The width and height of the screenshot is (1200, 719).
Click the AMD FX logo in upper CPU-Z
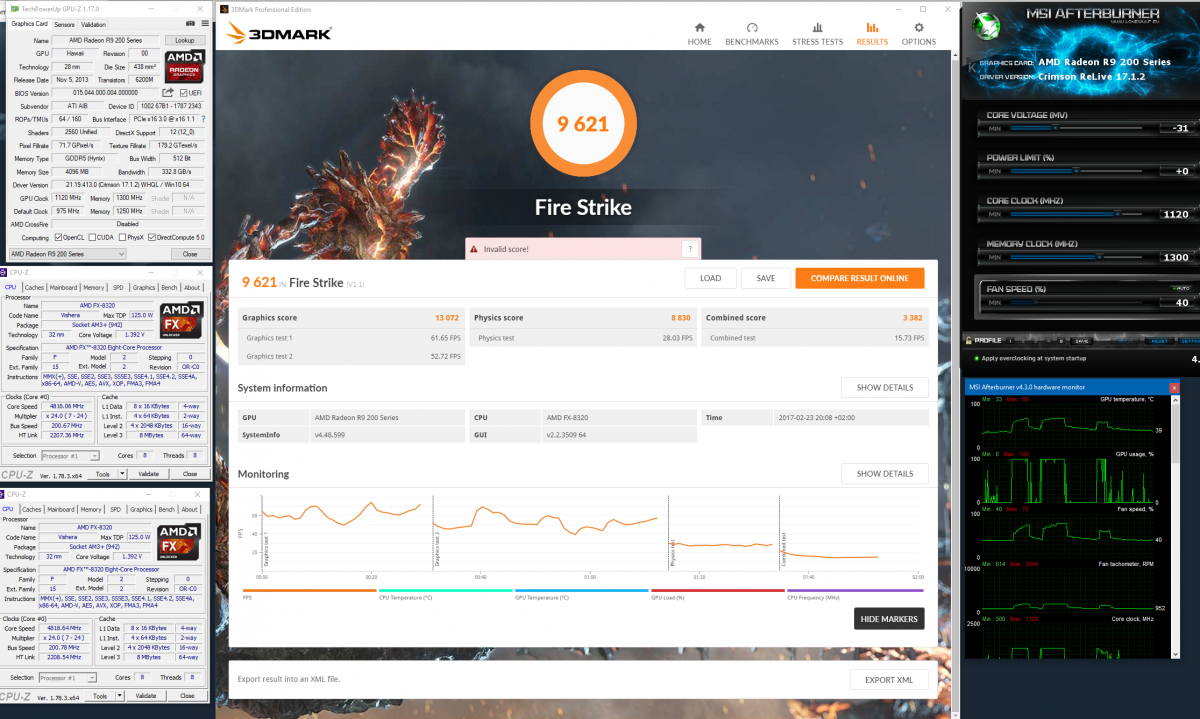[180, 318]
